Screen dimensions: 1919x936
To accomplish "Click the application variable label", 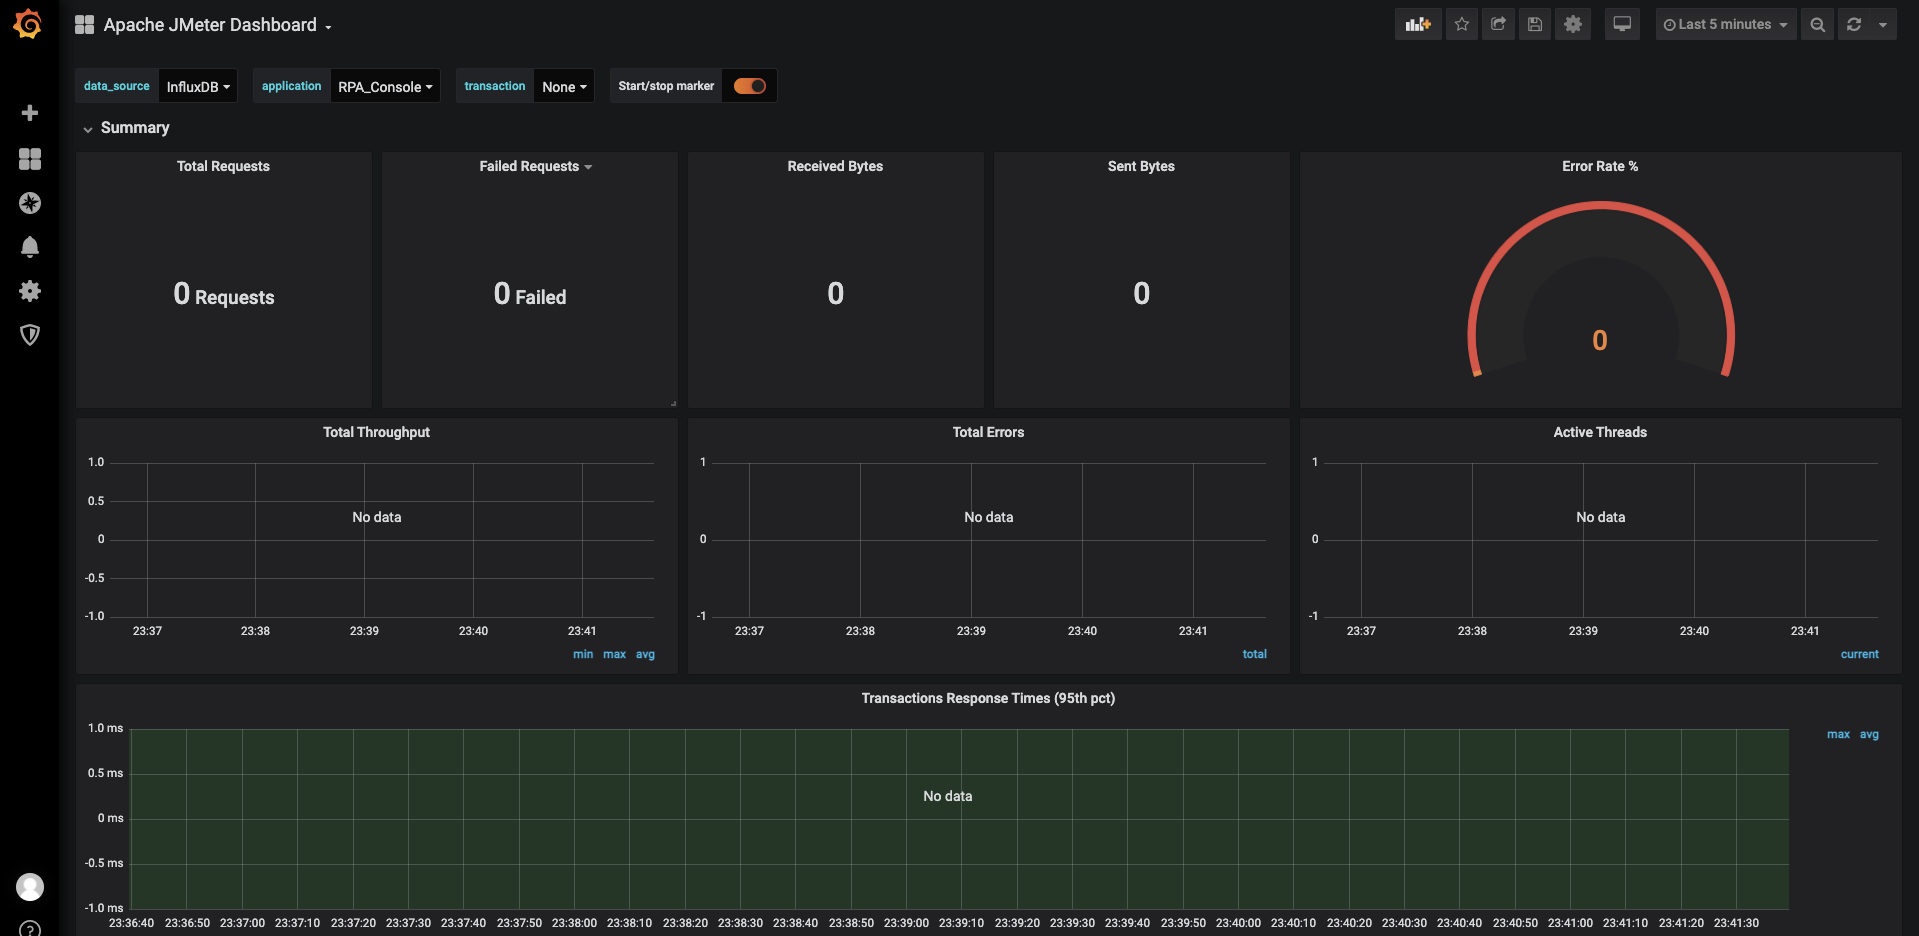I will click(x=291, y=86).
